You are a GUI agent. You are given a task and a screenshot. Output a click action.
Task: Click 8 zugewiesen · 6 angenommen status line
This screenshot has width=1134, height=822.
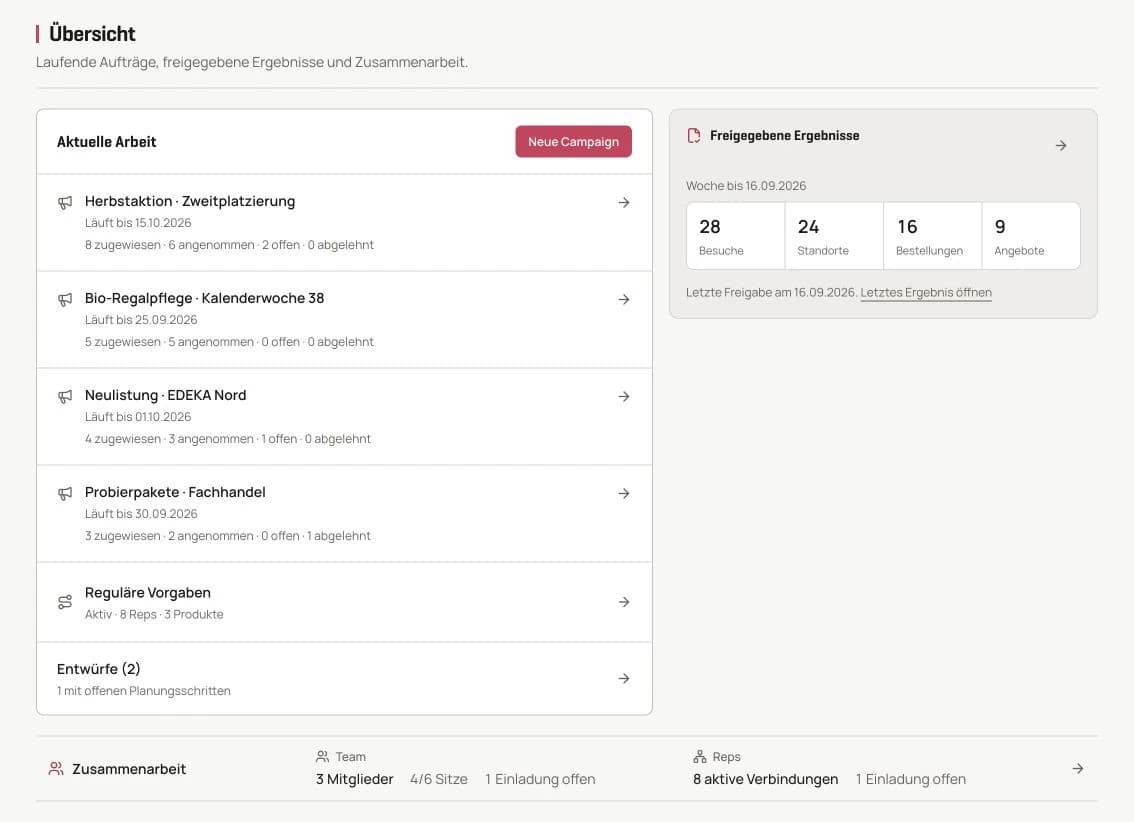(229, 245)
